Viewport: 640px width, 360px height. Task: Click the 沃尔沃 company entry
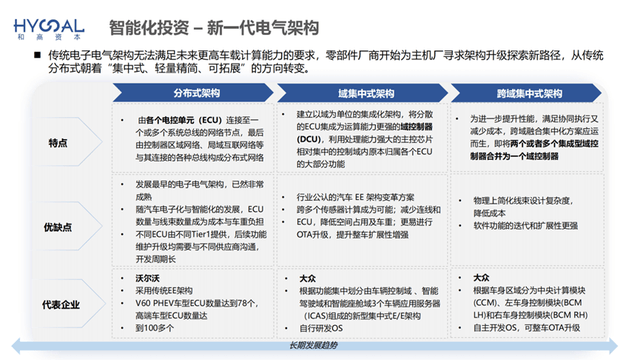tap(147, 278)
